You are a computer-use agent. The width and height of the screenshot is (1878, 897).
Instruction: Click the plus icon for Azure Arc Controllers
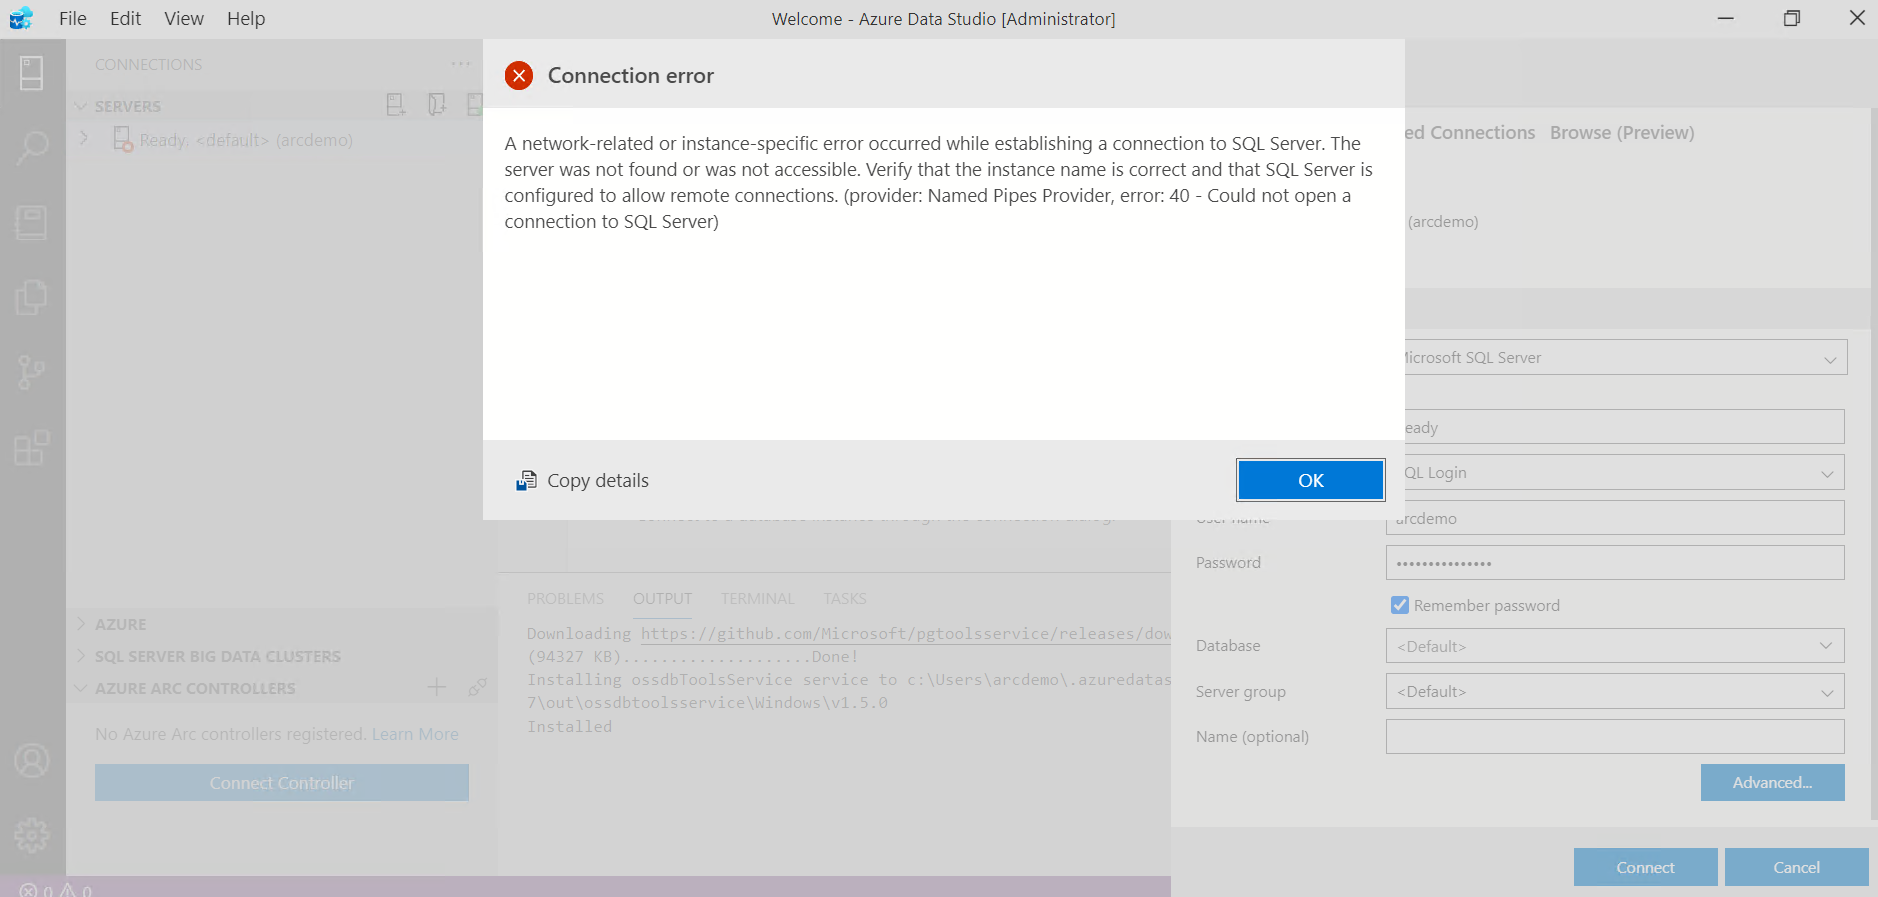(437, 687)
